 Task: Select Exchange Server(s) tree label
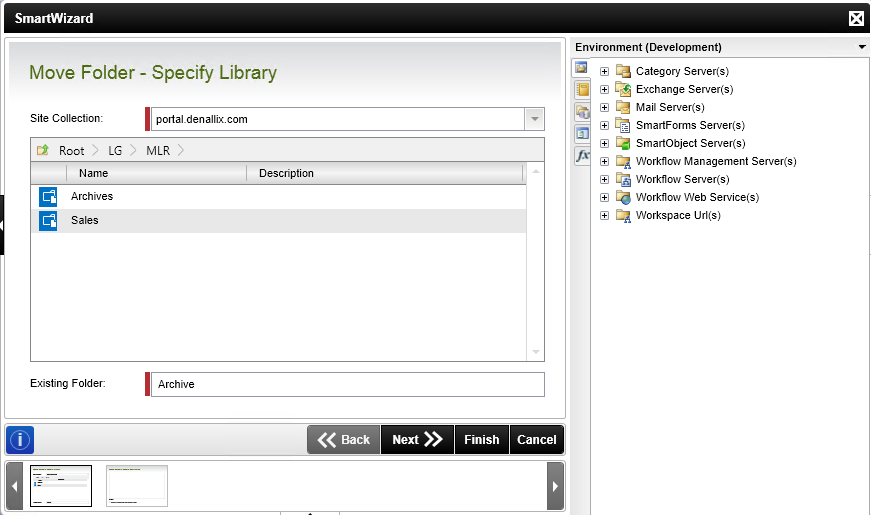point(684,89)
